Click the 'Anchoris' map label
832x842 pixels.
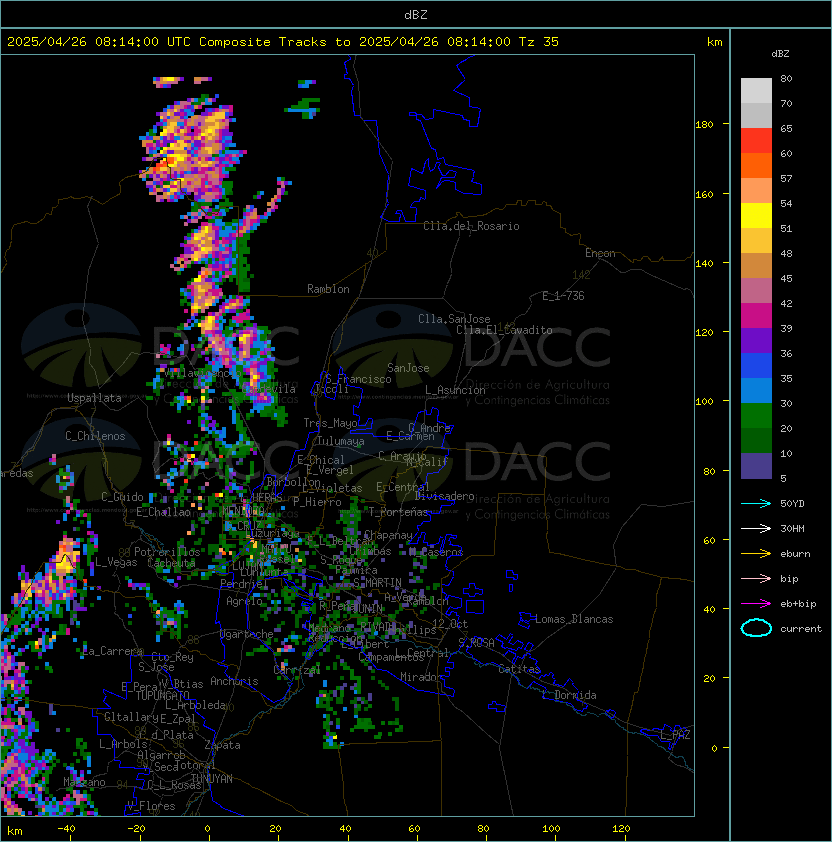click(234, 681)
